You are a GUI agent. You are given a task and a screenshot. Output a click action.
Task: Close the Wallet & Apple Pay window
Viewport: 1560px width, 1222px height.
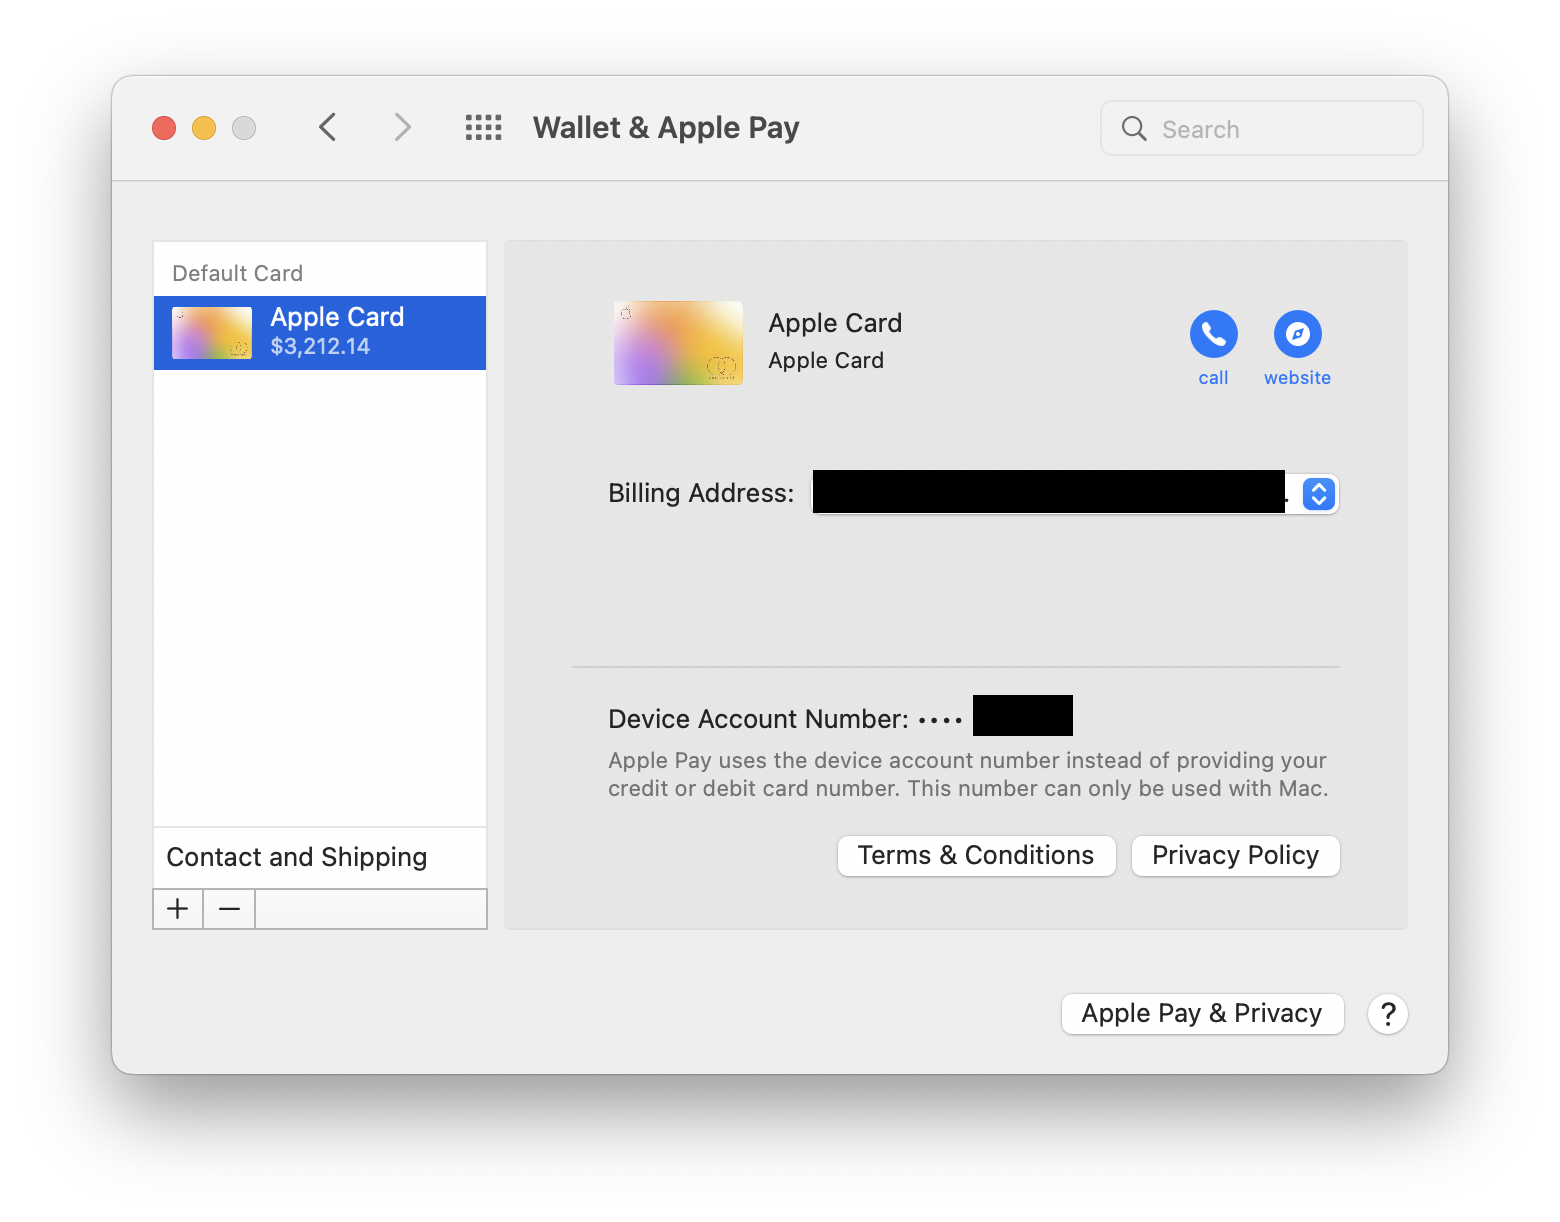164,128
